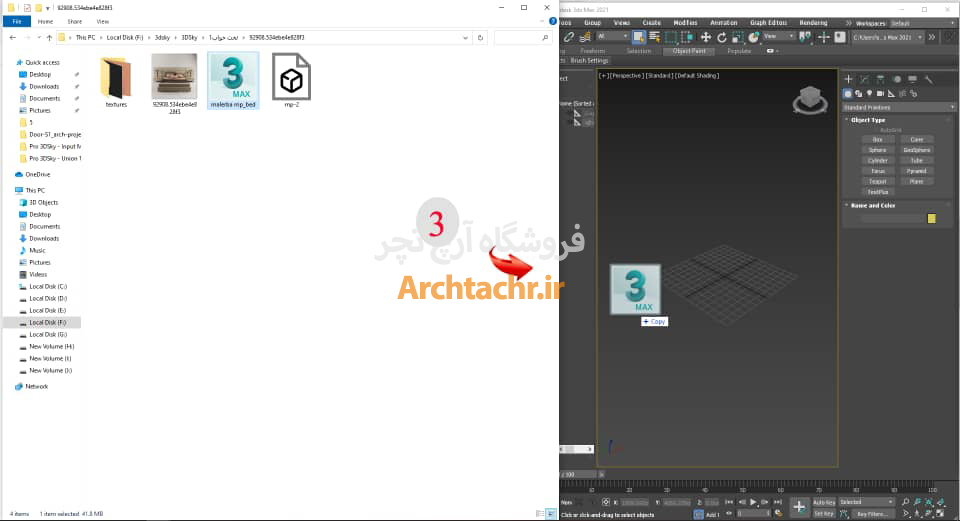Activate Select and Rotate tool

(x=722, y=37)
